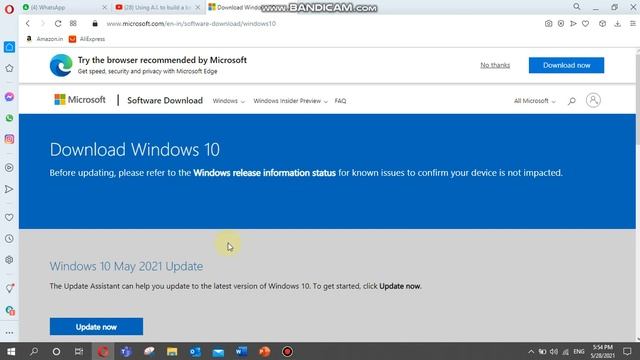
Task: Search open tabs with magnifier icon
Action: point(577,7)
